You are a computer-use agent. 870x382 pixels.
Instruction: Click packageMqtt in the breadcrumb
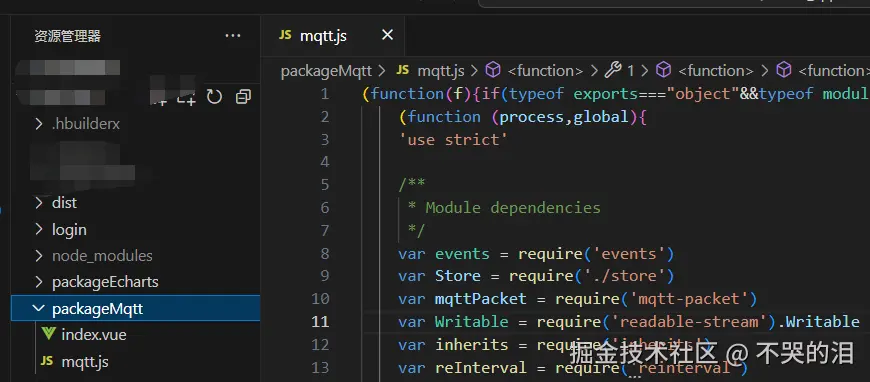tap(326, 71)
